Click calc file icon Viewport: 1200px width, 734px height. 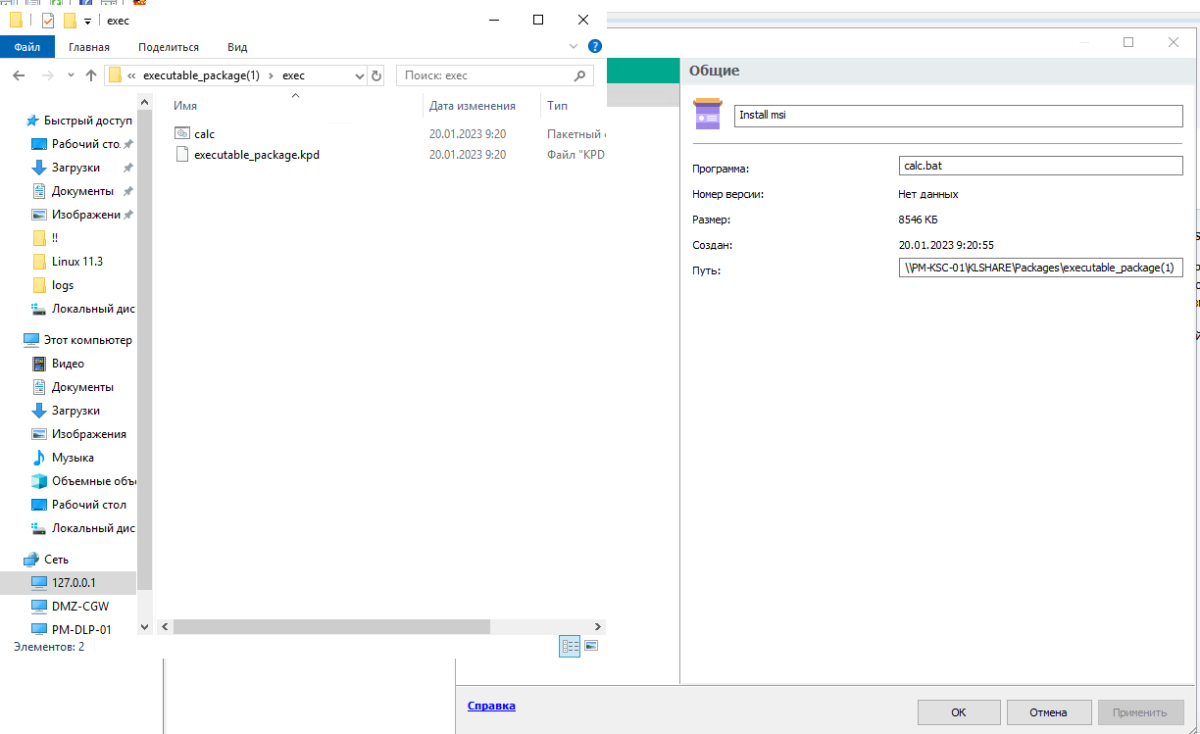click(181, 133)
